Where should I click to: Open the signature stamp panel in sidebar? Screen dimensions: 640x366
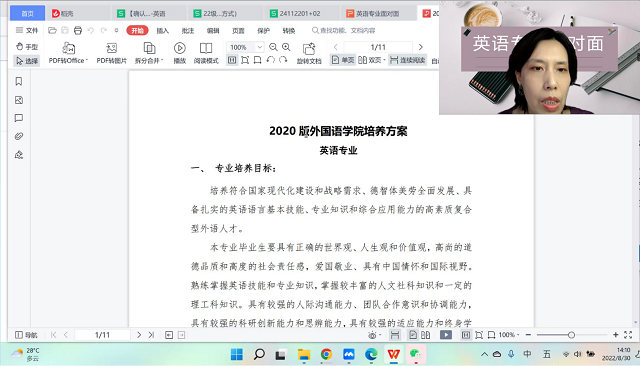[x=19, y=155]
